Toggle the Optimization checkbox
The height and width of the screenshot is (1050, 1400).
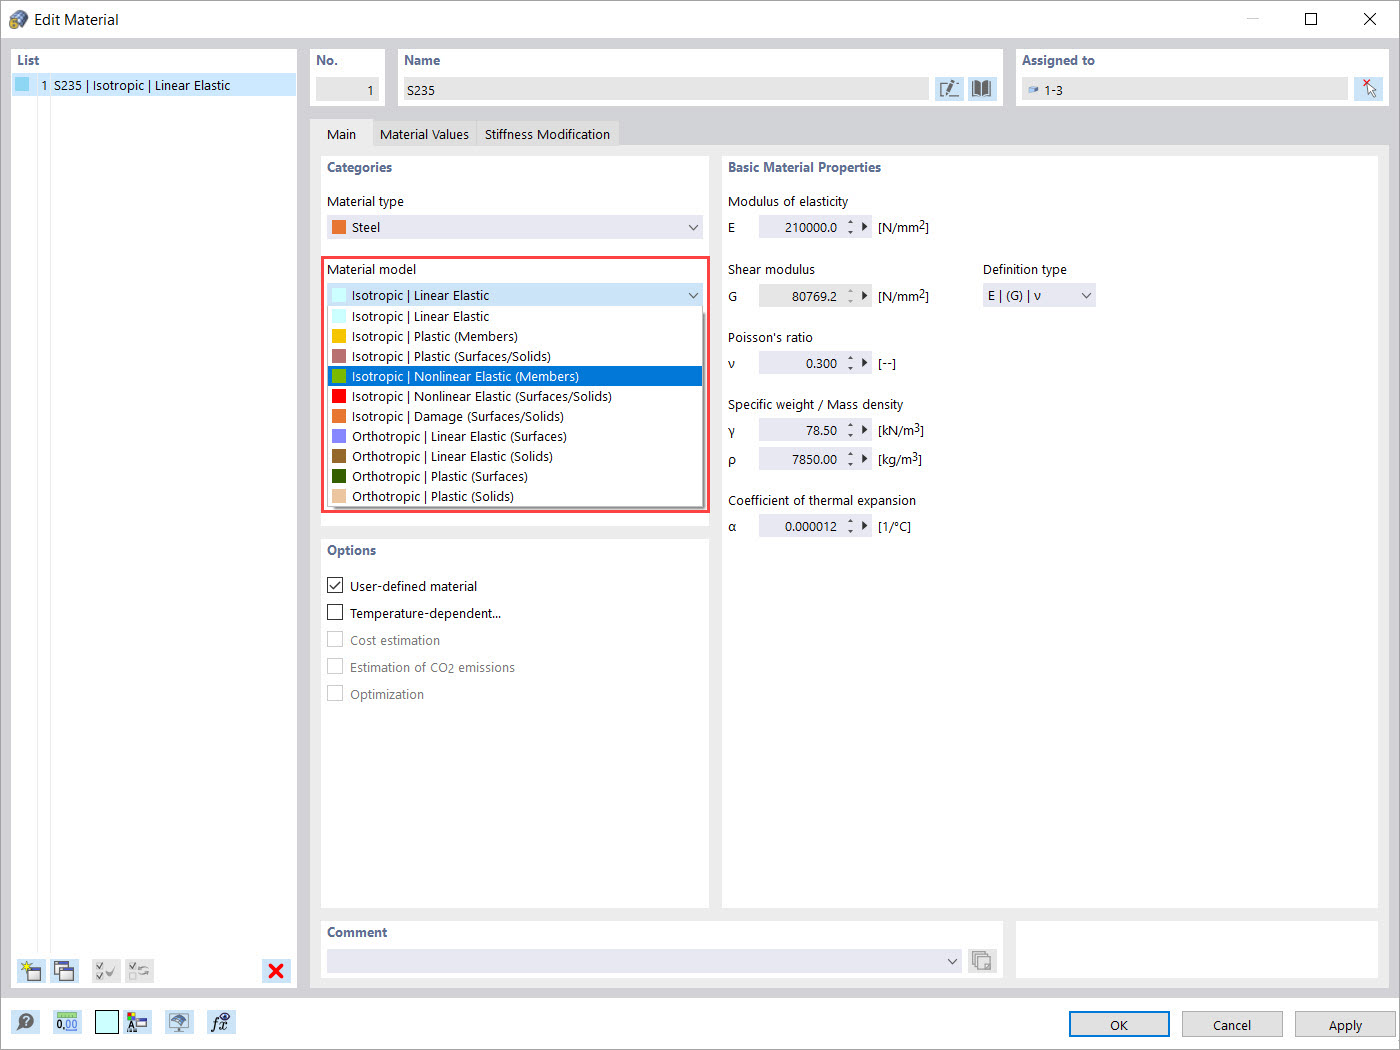point(335,693)
